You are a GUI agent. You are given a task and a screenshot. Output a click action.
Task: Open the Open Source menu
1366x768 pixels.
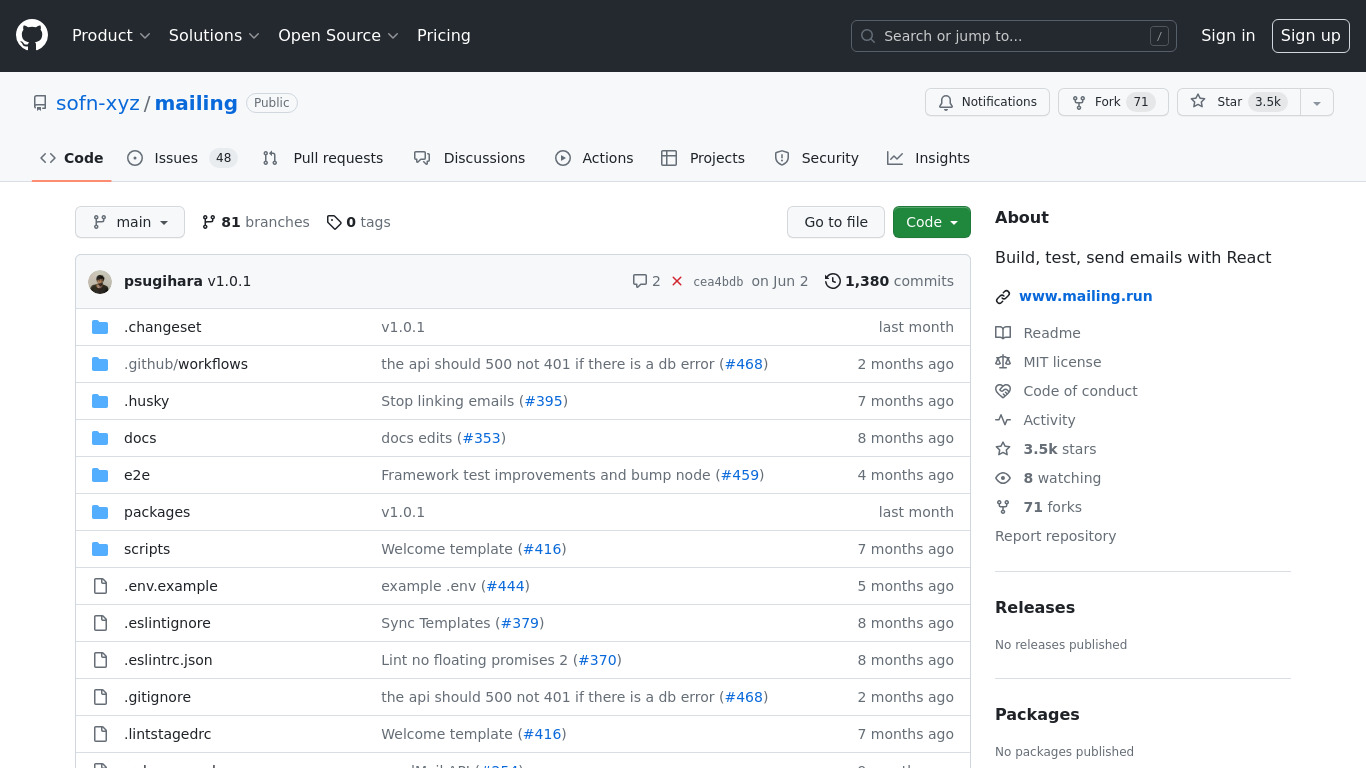pyautogui.click(x=338, y=36)
